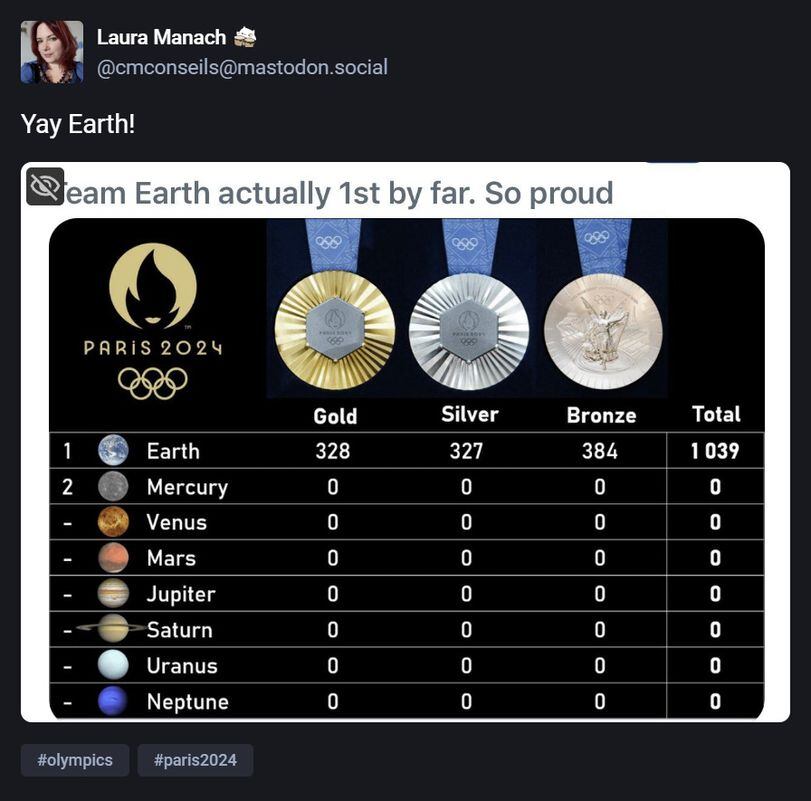Click the silver medal image
Screen dimensions: 811x801
click(469, 330)
